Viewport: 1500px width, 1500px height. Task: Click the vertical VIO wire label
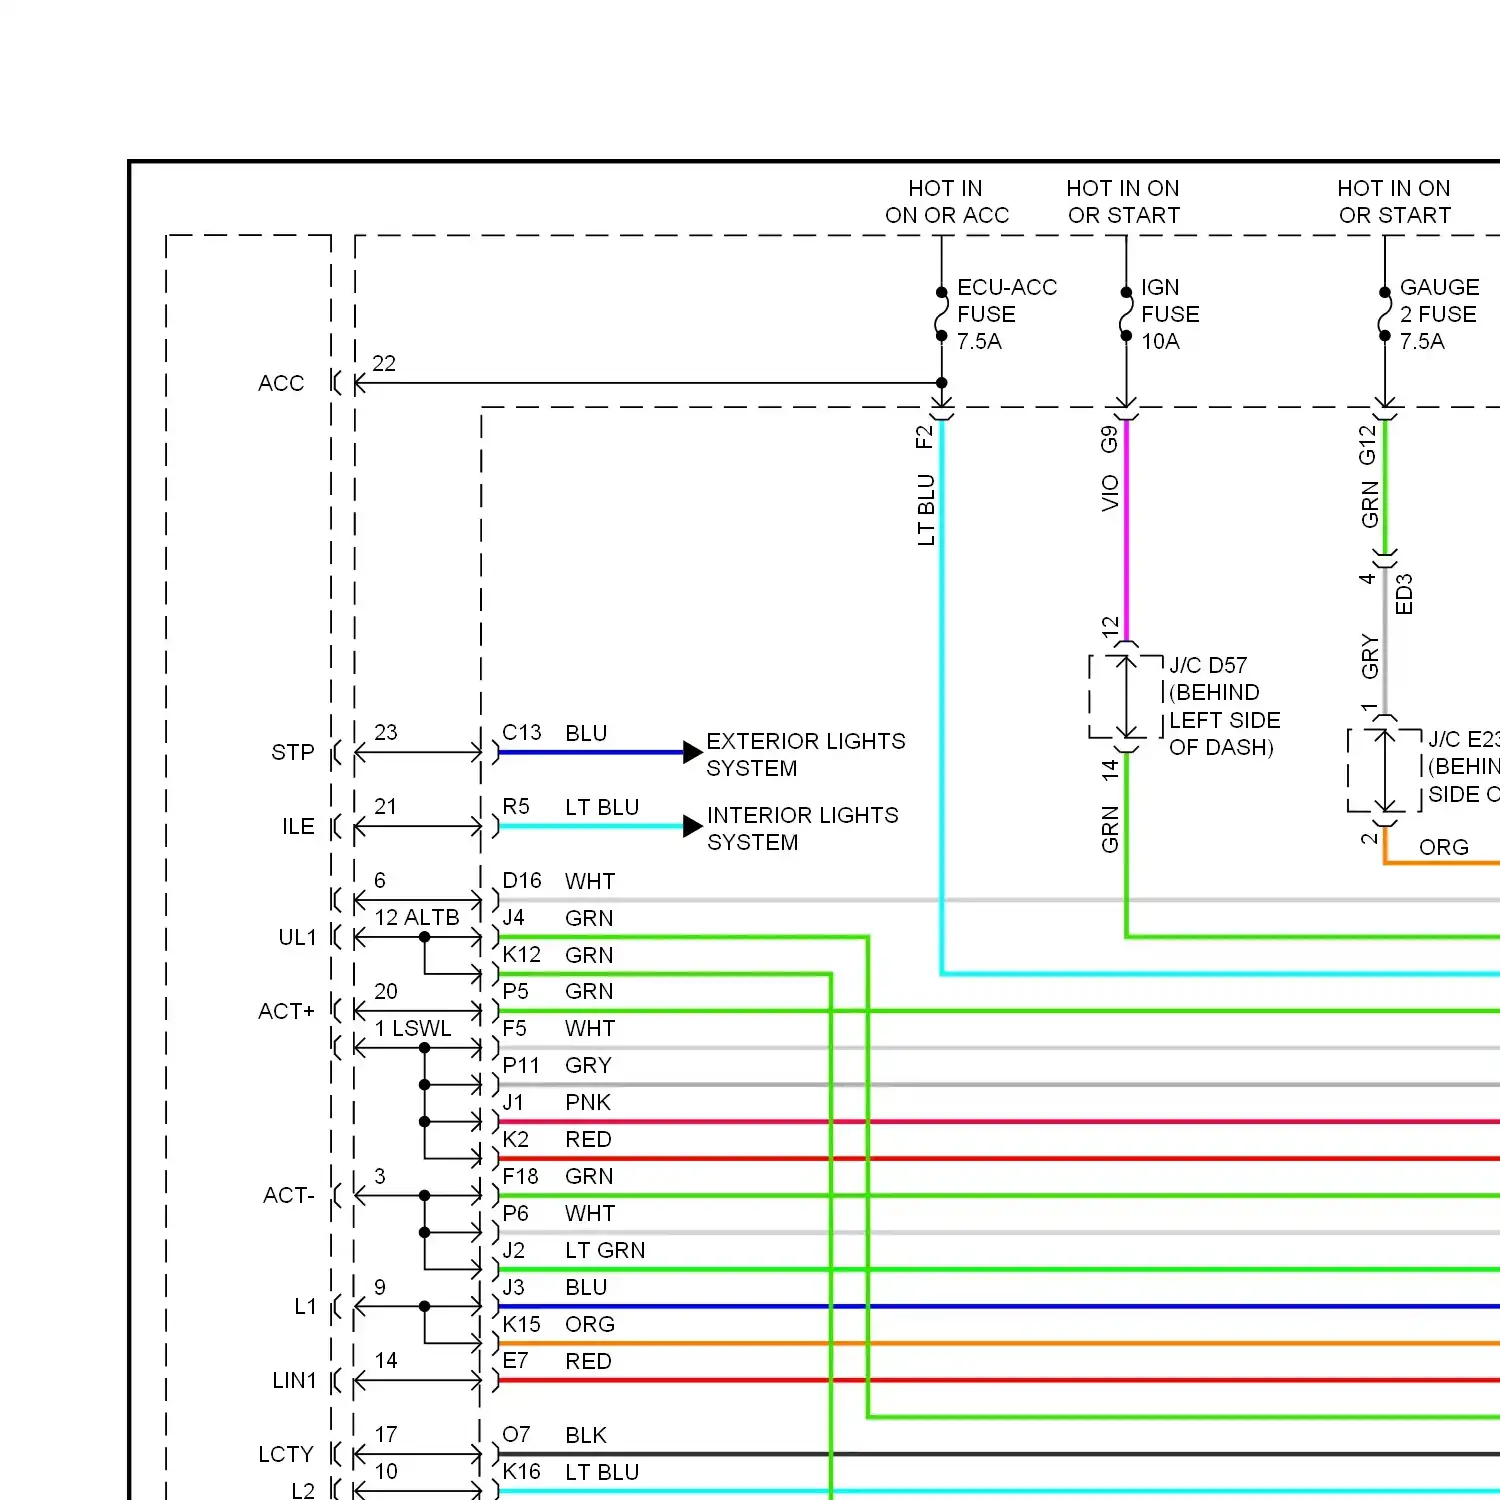tap(1110, 493)
